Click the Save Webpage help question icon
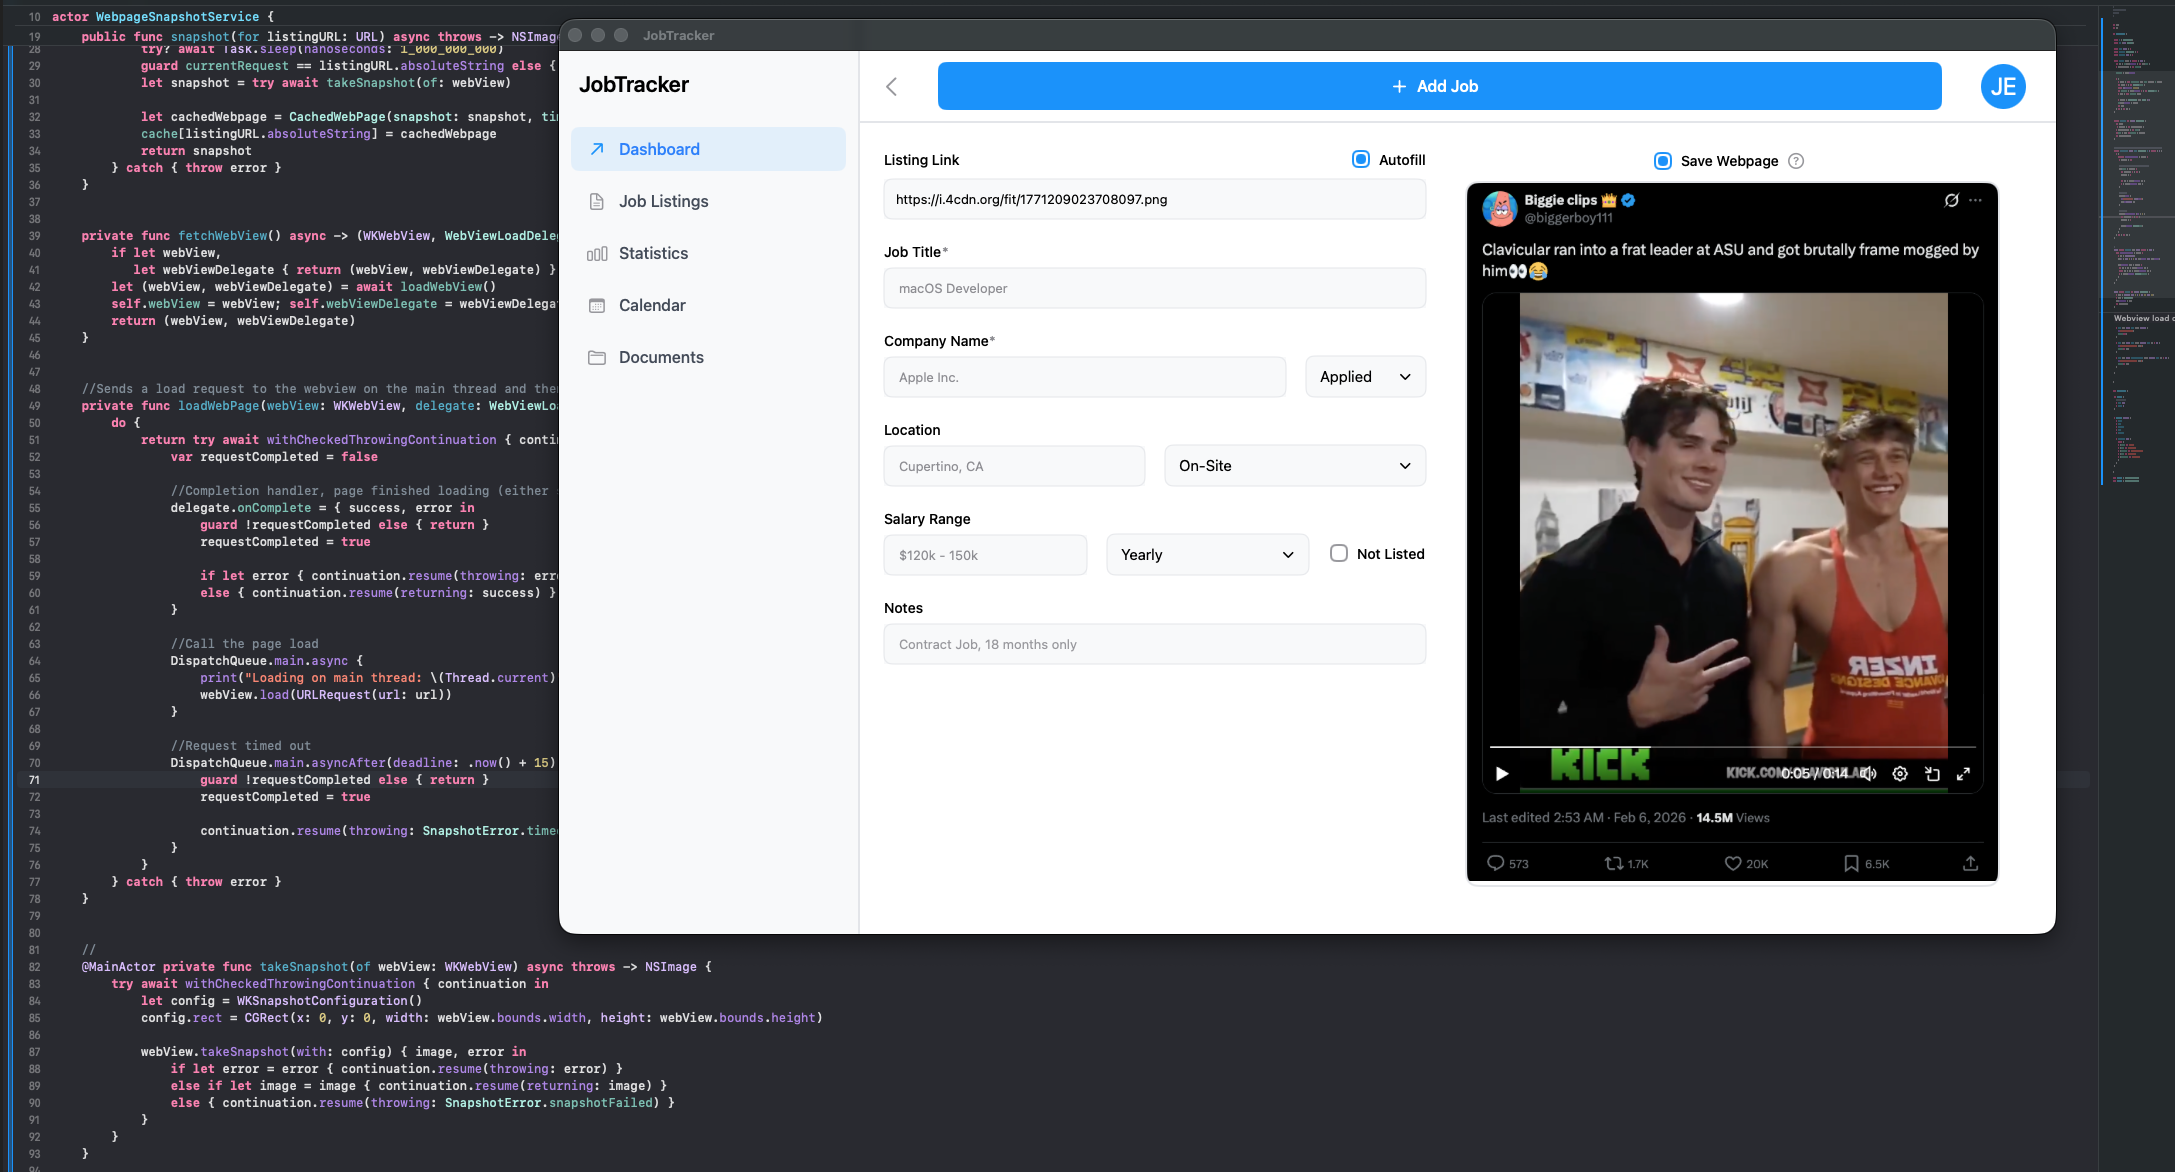2175x1172 pixels. pos(1796,161)
